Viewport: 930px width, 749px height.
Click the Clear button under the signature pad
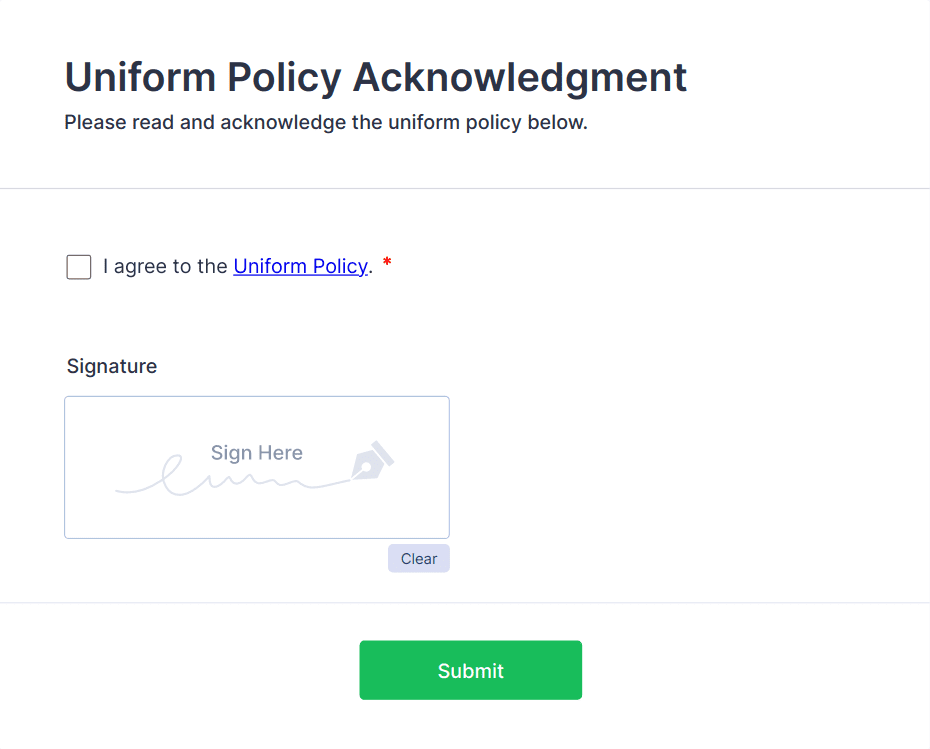click(418, 558)
